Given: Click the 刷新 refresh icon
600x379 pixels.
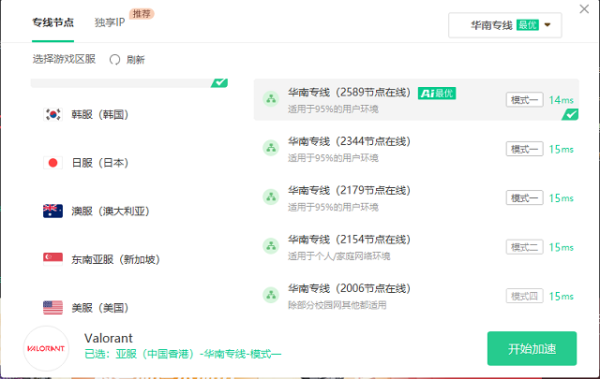Looking at the screenshot, I should (x=115, y=60).
